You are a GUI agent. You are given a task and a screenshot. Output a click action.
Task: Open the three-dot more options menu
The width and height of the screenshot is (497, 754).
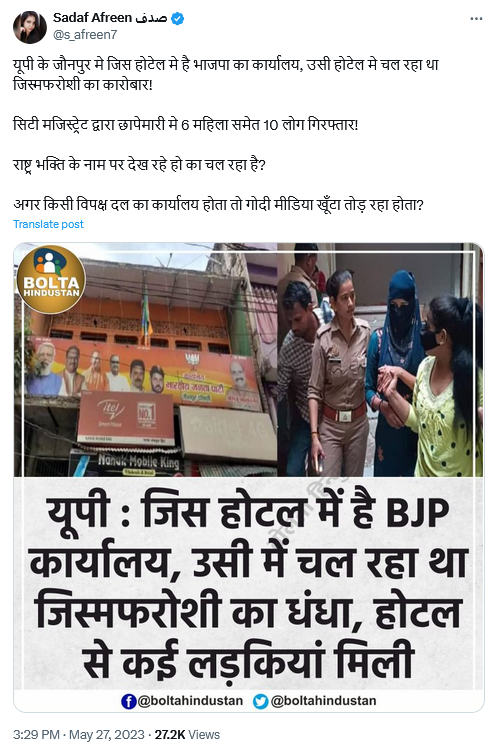click(476, 19)
